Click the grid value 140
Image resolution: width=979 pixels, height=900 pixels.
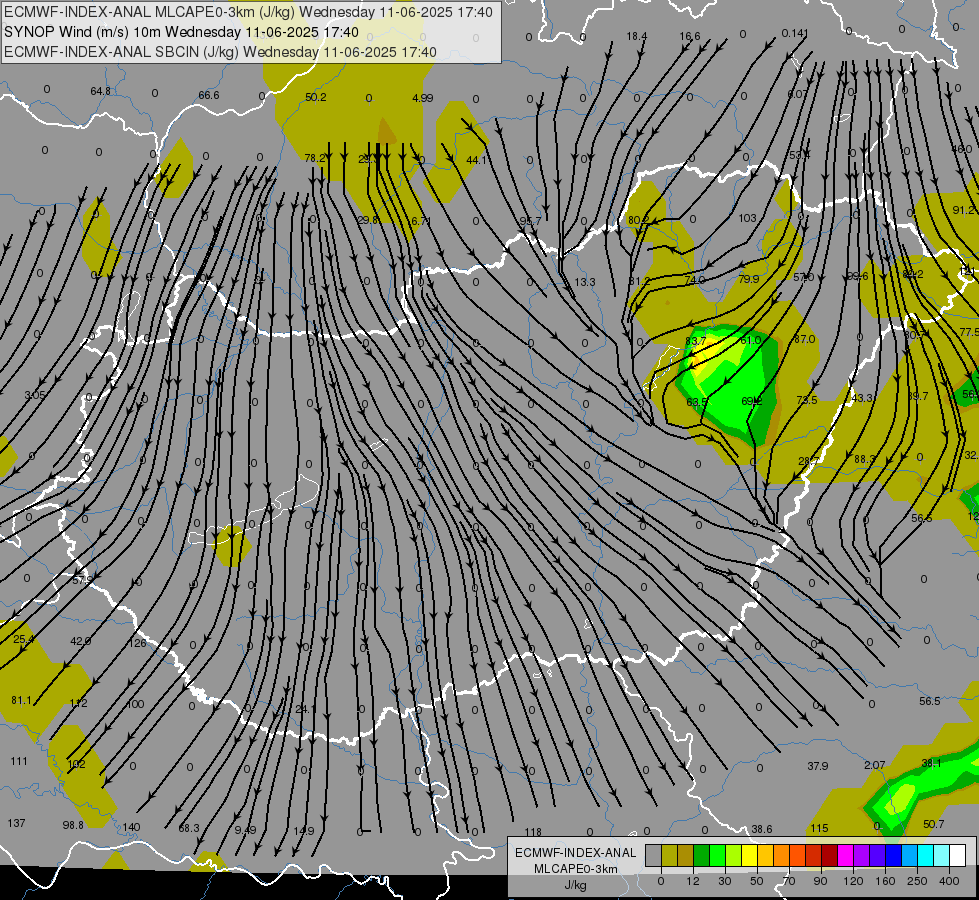(x=131, y=827)
